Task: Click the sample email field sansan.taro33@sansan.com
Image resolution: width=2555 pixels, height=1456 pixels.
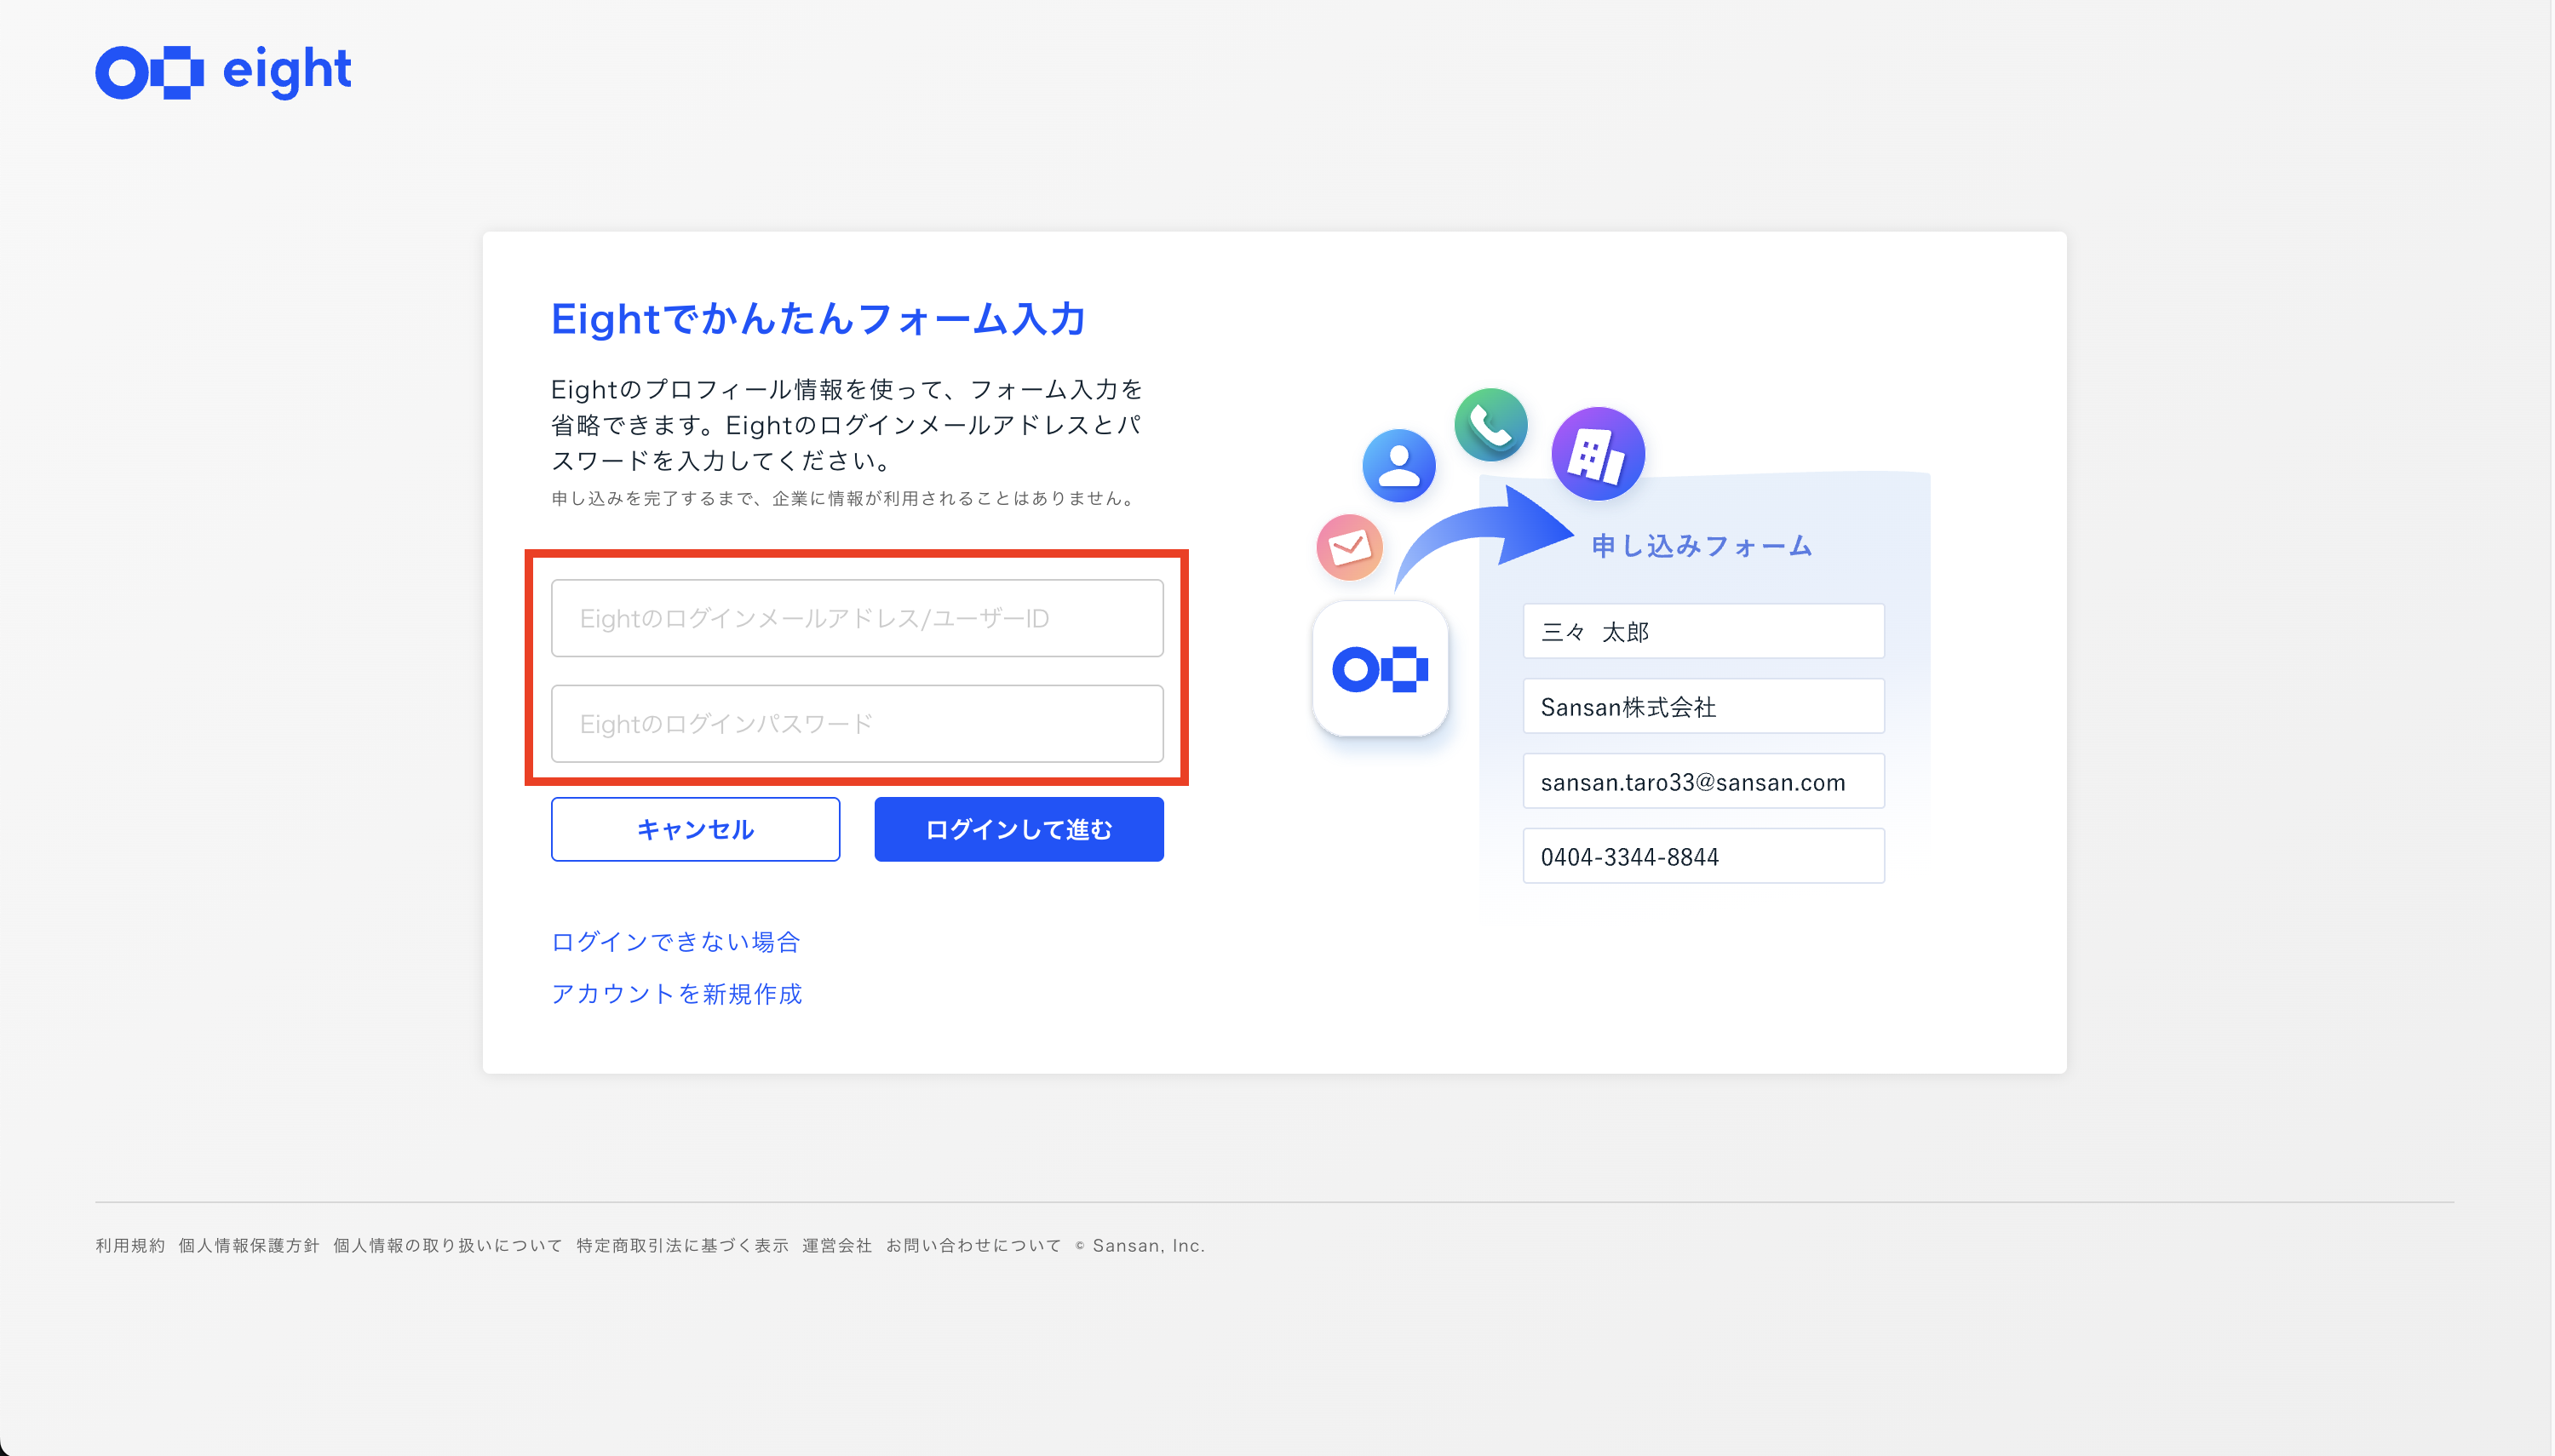Action: 1703,782
